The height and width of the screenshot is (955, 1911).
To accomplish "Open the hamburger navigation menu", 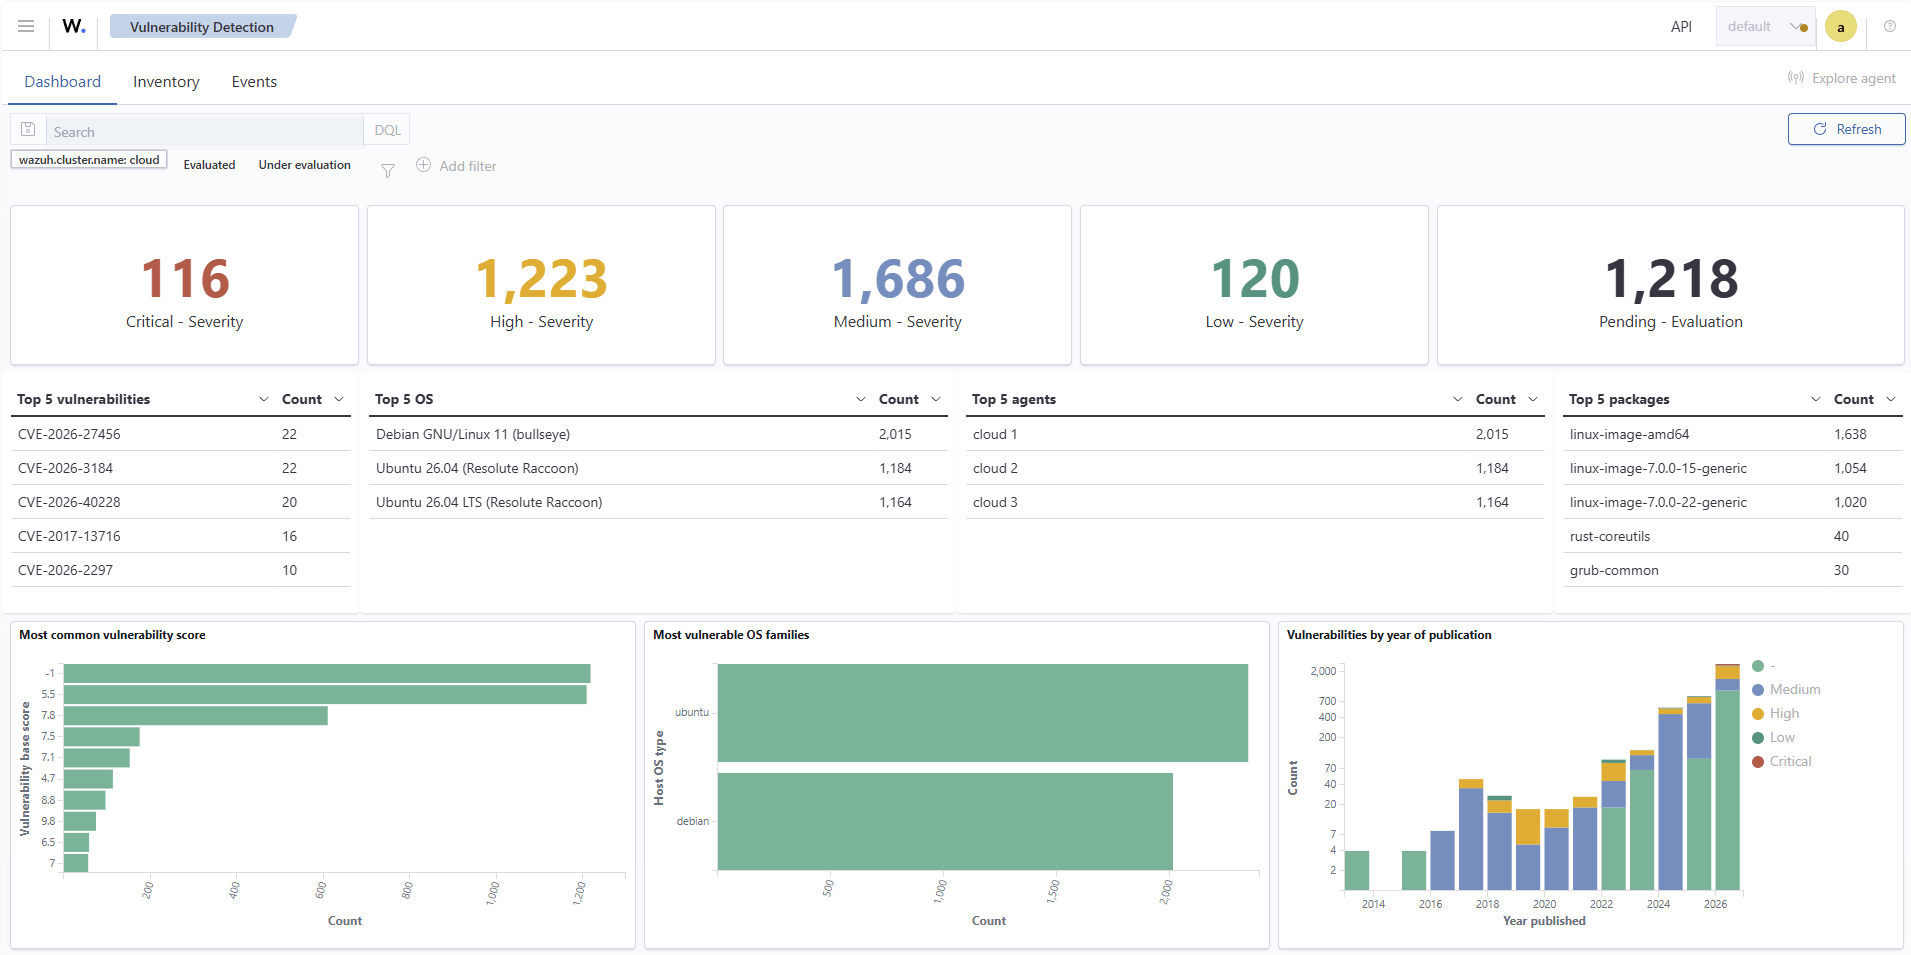I will click(x=26, y=26).
